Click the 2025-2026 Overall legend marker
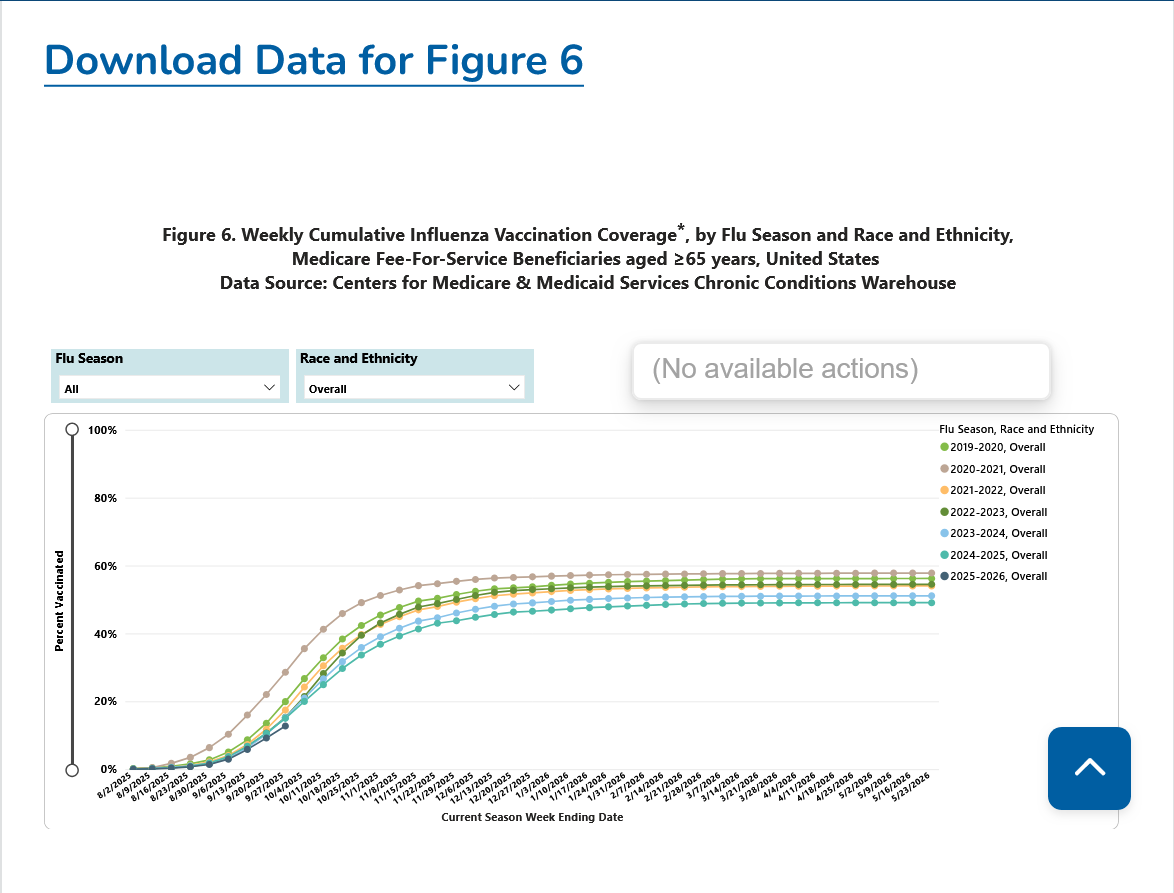Viewport: 1174px width, 893px height. tap(944, 576)
